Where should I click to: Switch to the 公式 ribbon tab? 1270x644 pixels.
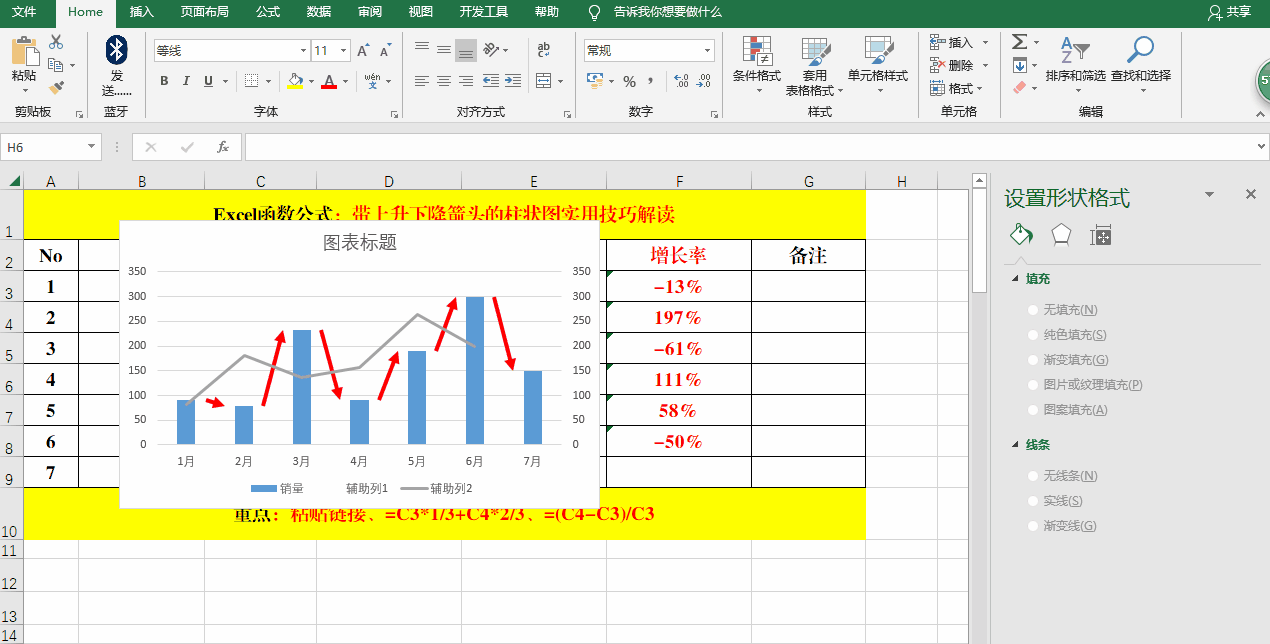coord(268,12)
